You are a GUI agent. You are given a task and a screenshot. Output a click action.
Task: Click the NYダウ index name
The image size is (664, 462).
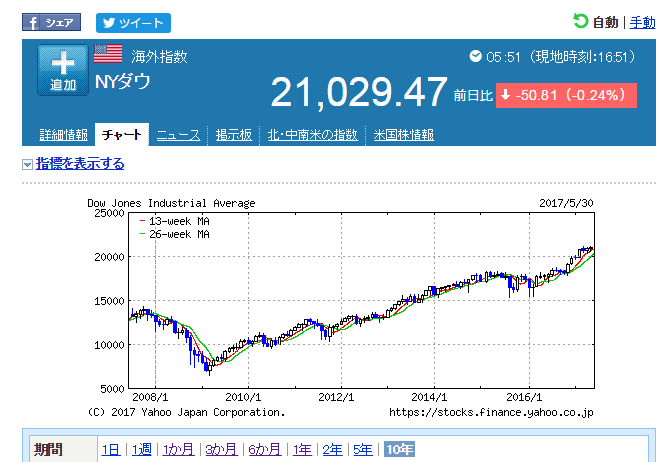click(123, 81)
